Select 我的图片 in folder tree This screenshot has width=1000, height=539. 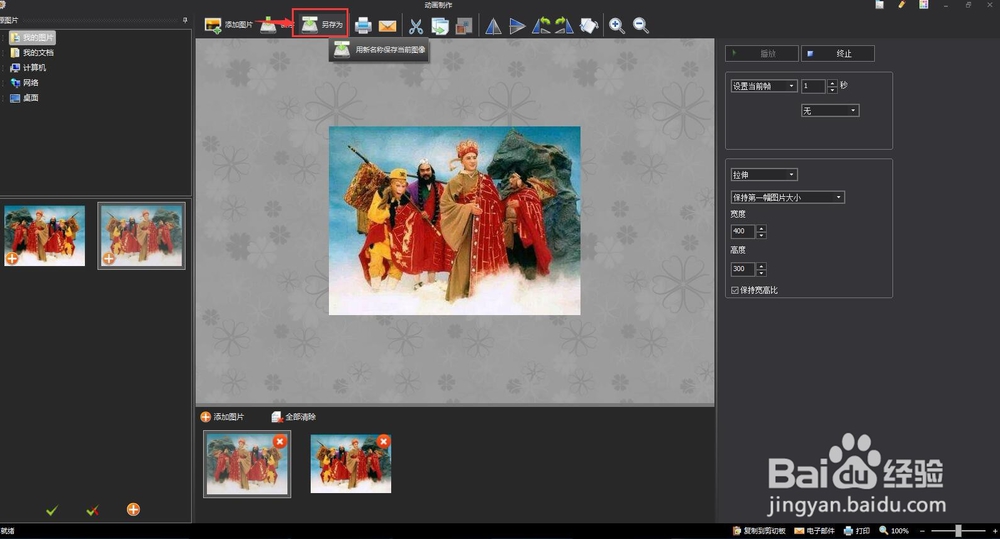pos(33,38)
